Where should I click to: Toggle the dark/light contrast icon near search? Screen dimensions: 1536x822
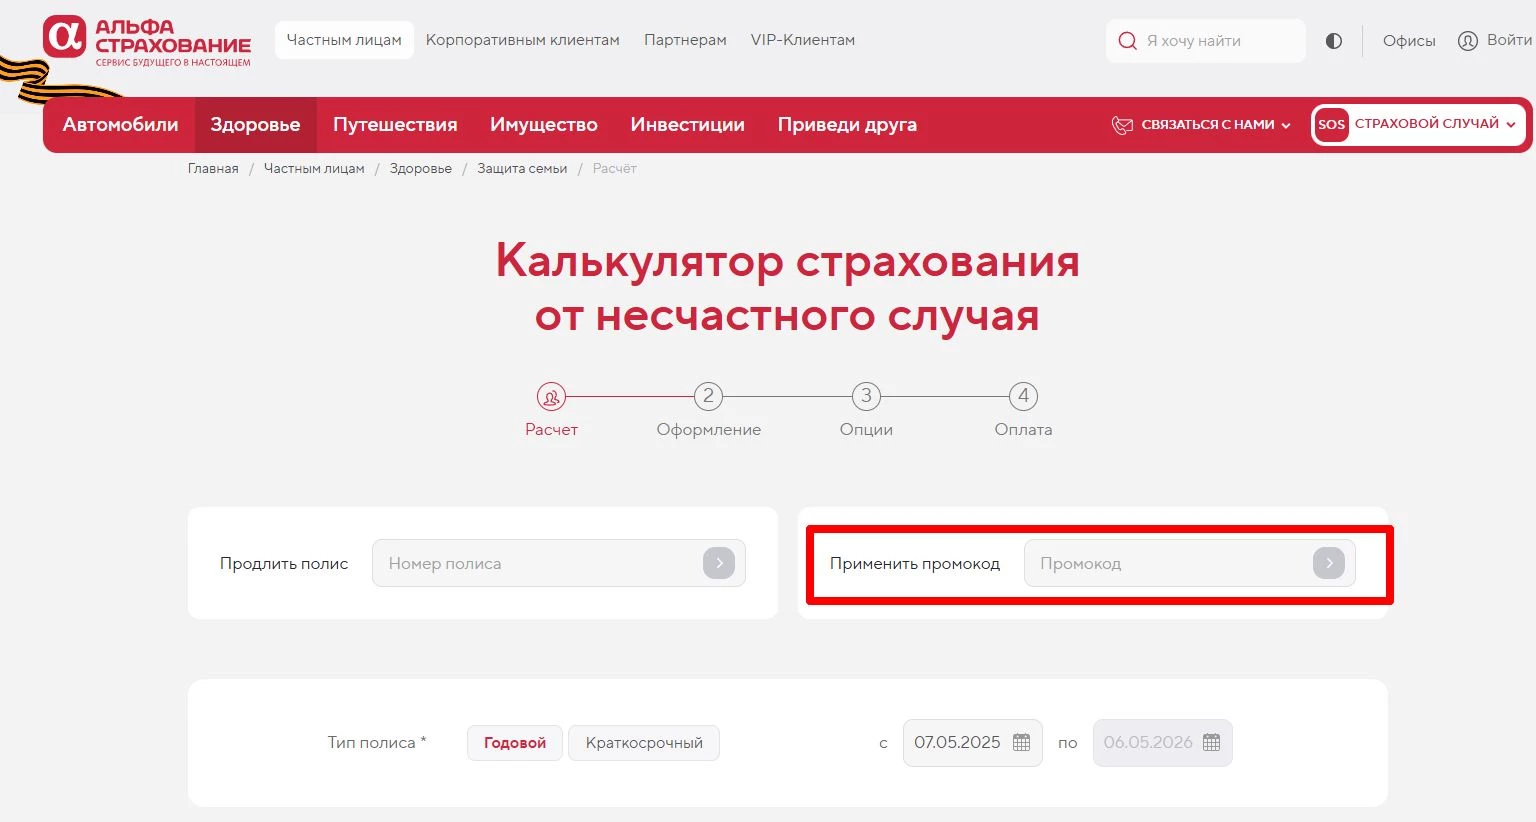pyautogui.click(x=1333, y=40)
